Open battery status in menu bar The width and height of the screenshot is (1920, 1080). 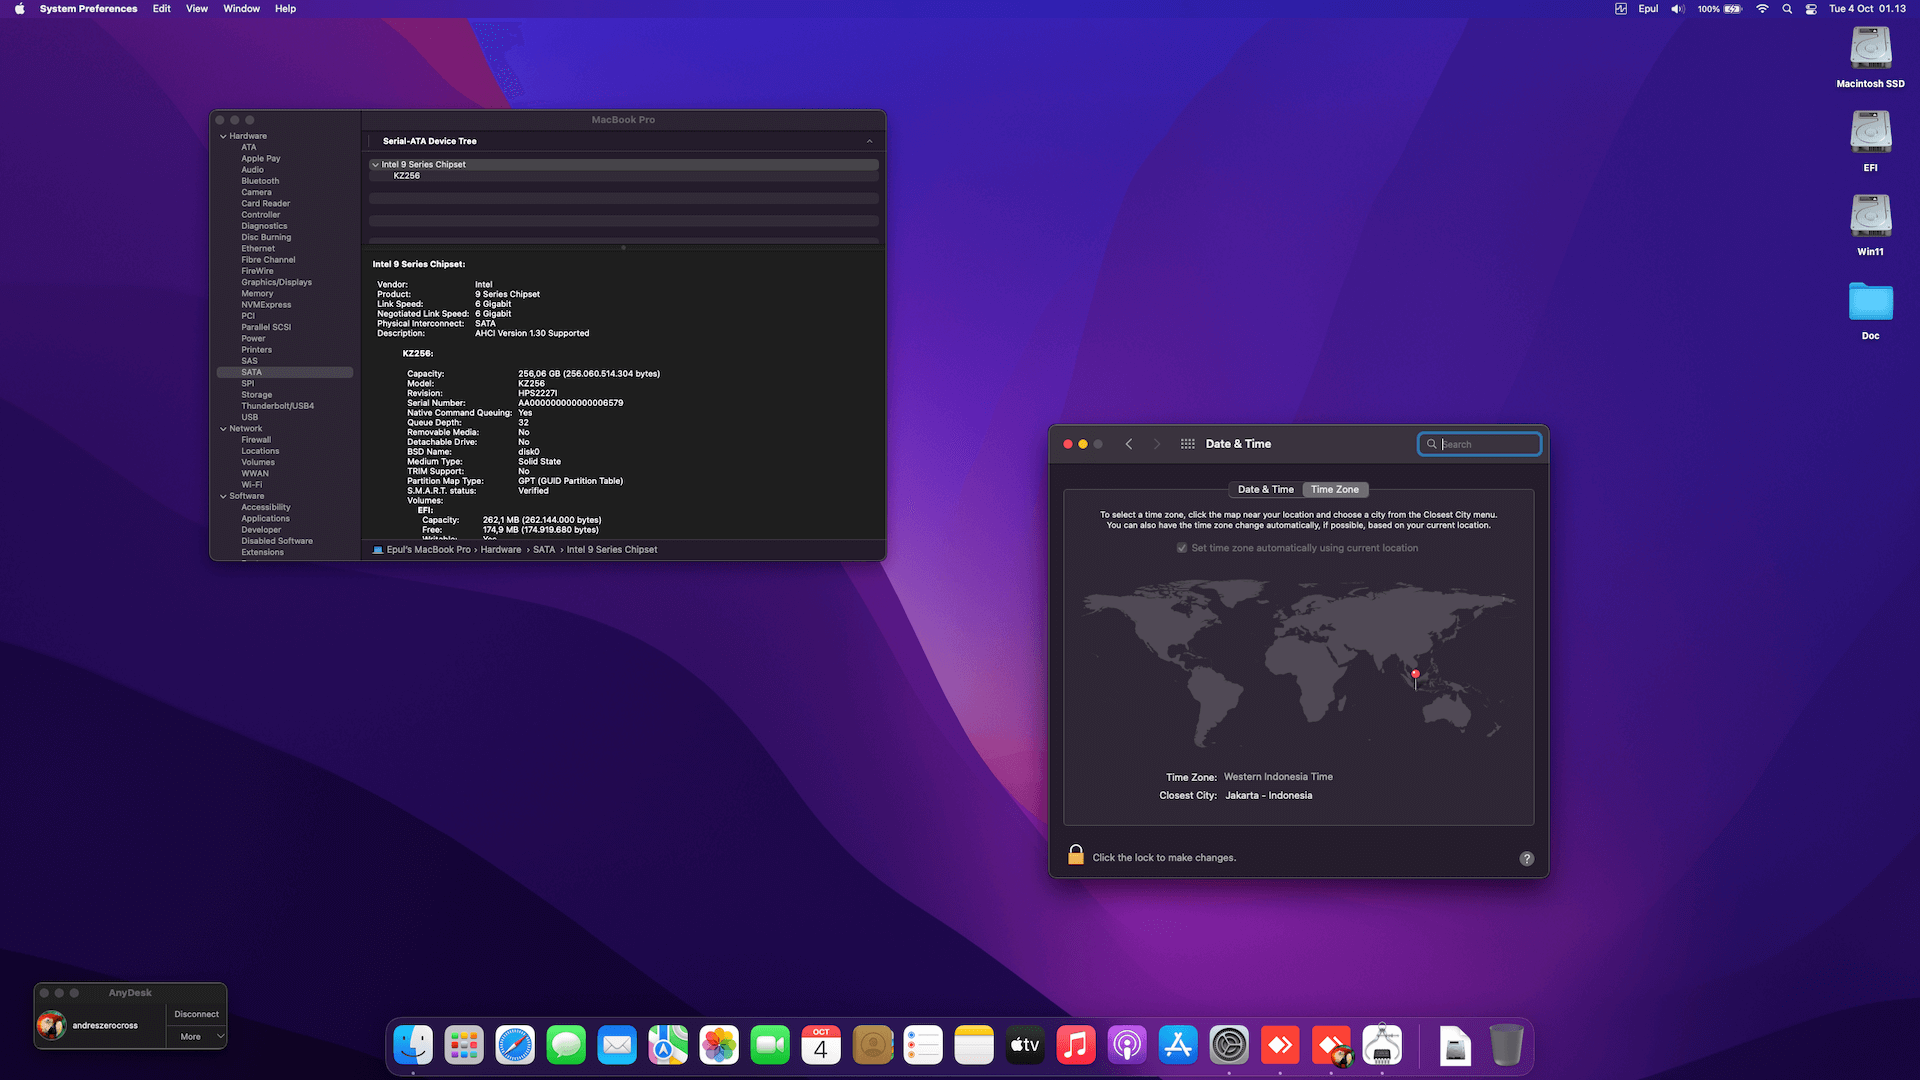click(1720, 9)
